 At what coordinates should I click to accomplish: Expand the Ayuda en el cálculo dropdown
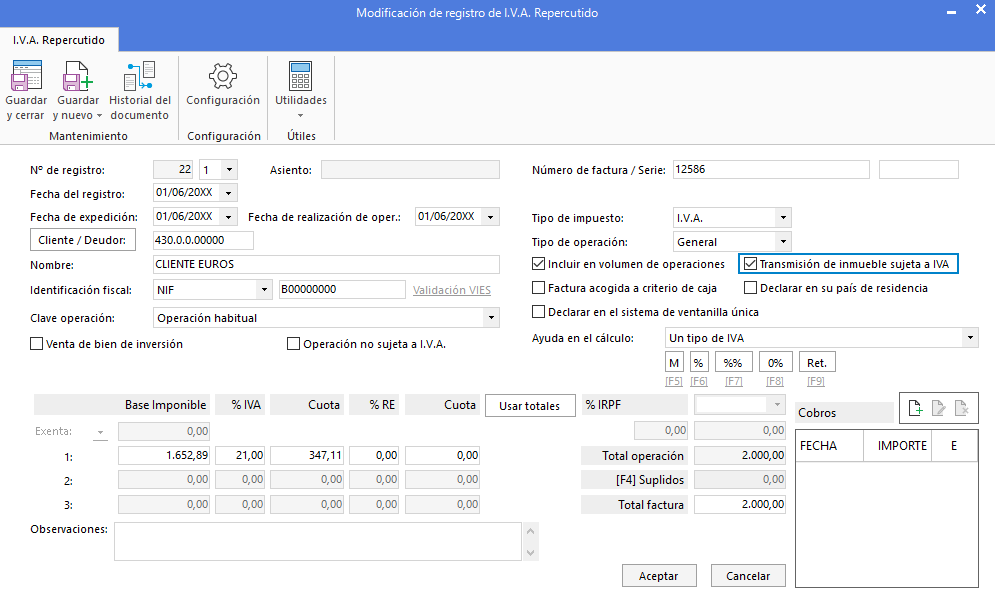970,338
